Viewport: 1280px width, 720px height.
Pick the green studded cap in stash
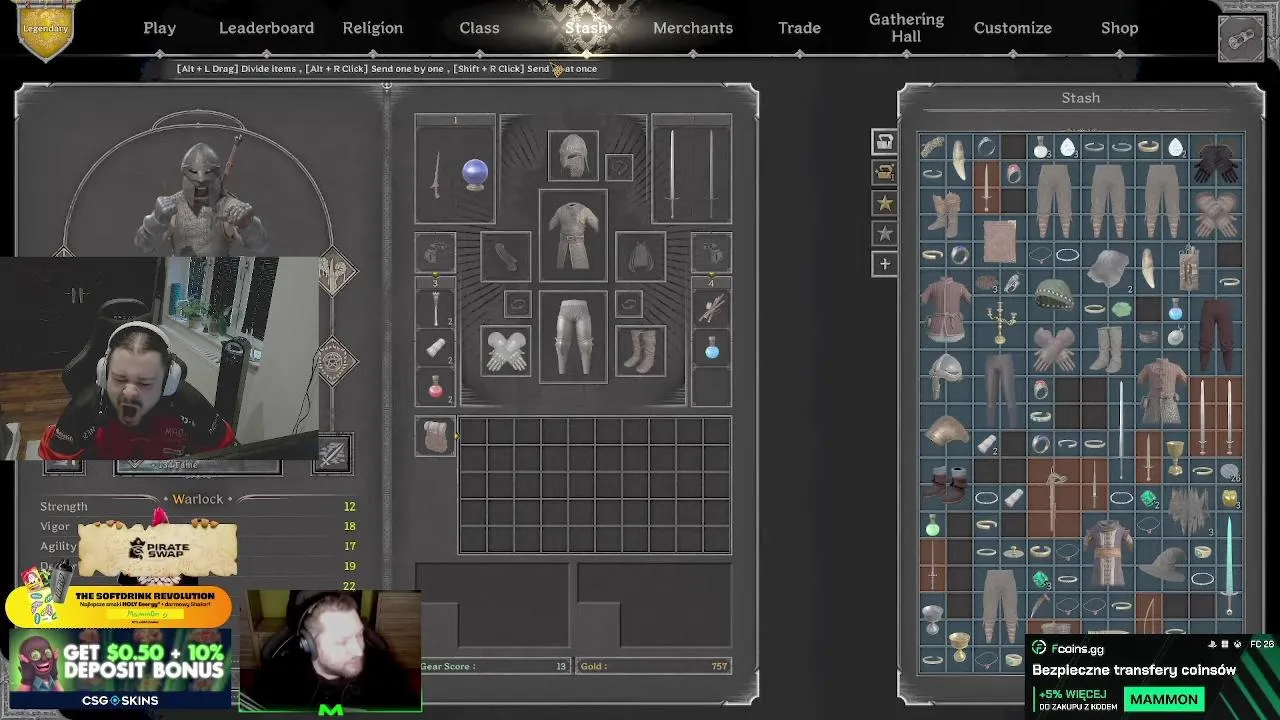click(1053, 297)
